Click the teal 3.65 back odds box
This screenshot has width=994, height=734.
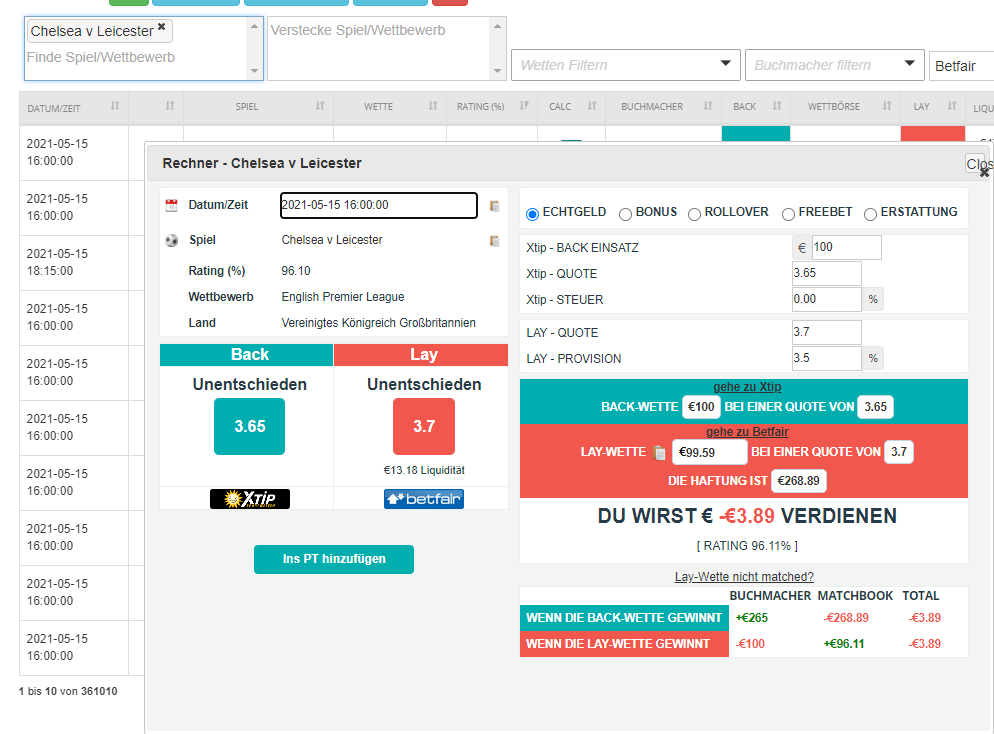(249, 427)
